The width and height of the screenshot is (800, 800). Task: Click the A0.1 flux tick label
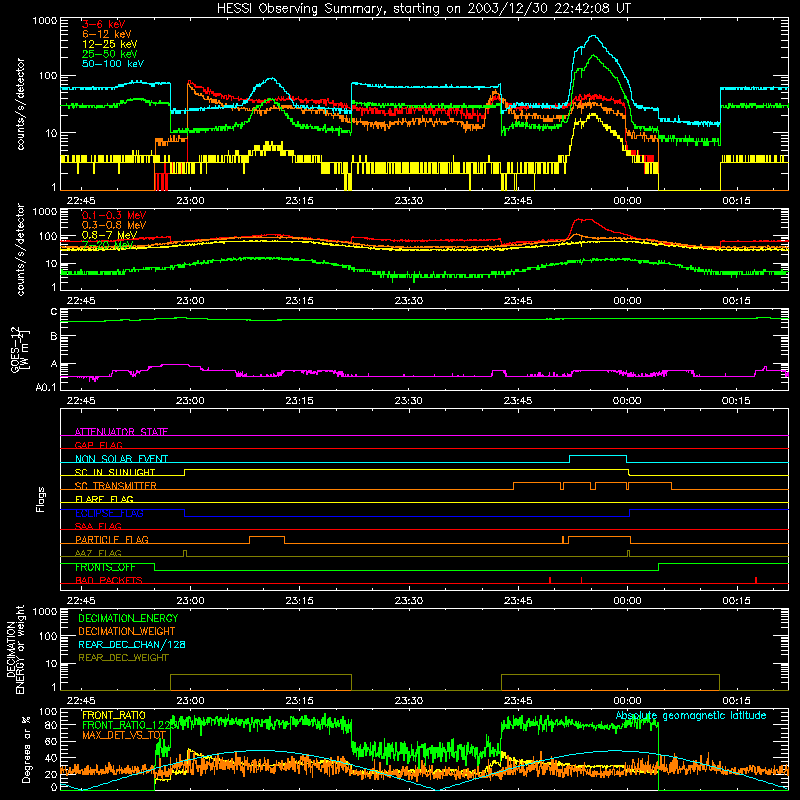coord(46,388)
